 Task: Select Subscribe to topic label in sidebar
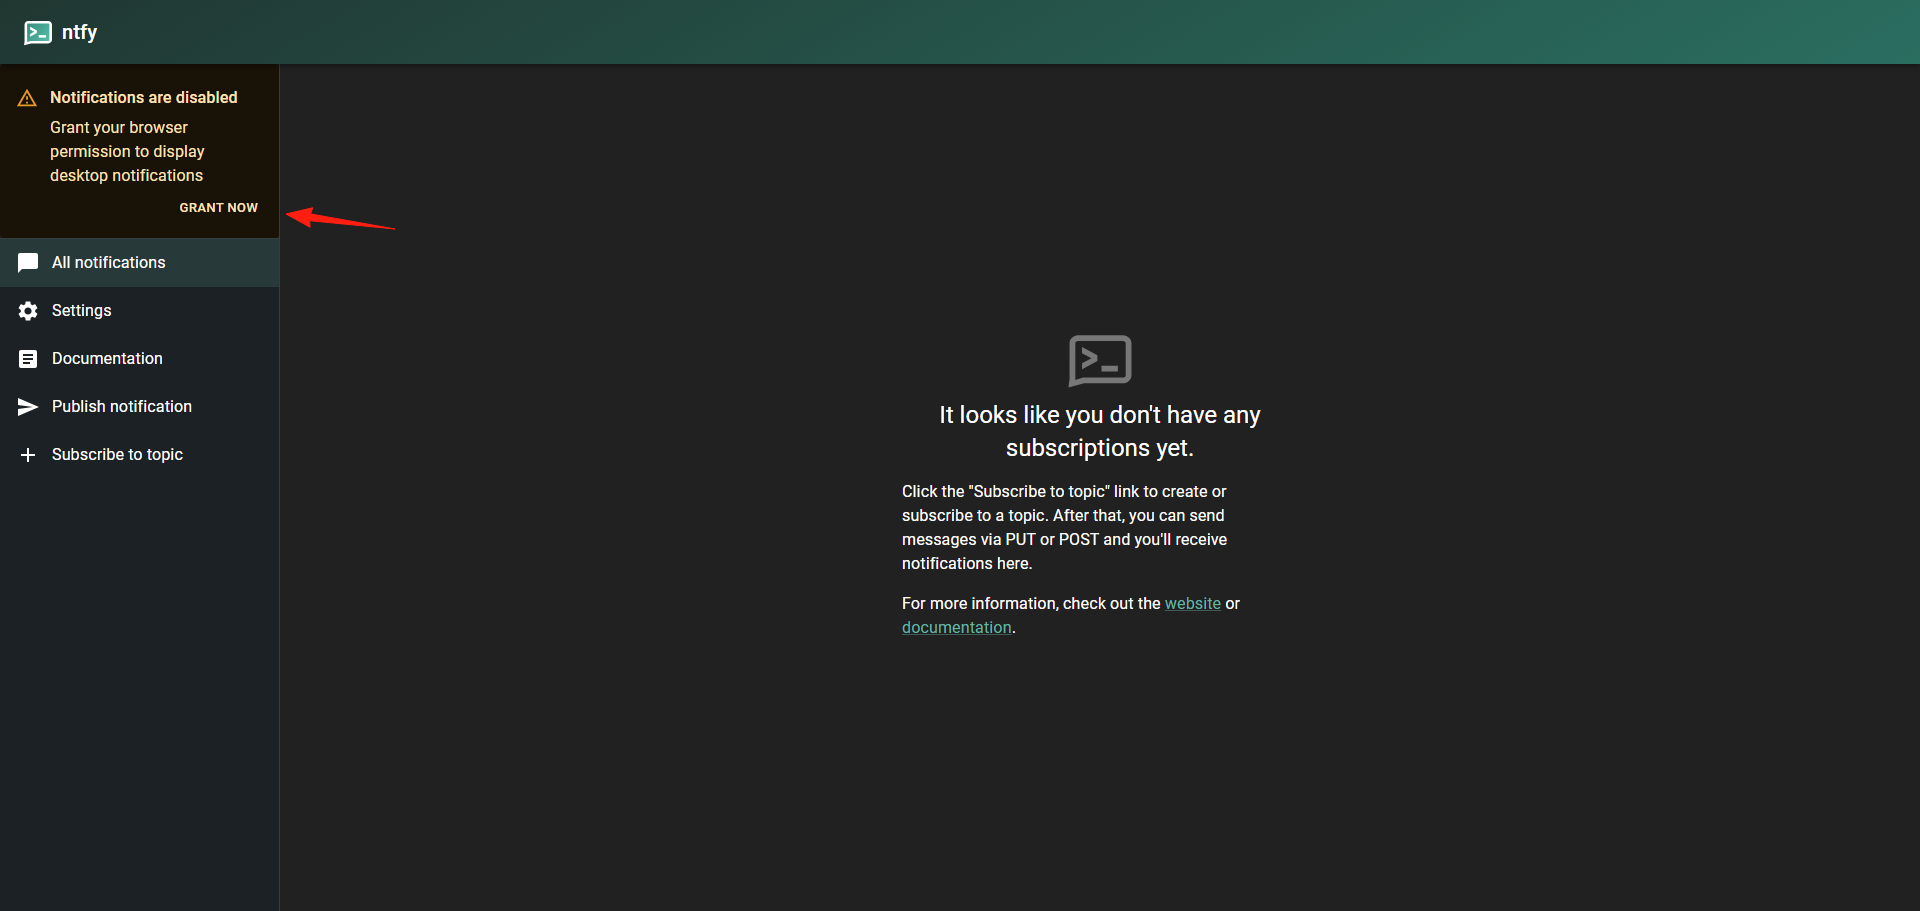click(117, 455)
